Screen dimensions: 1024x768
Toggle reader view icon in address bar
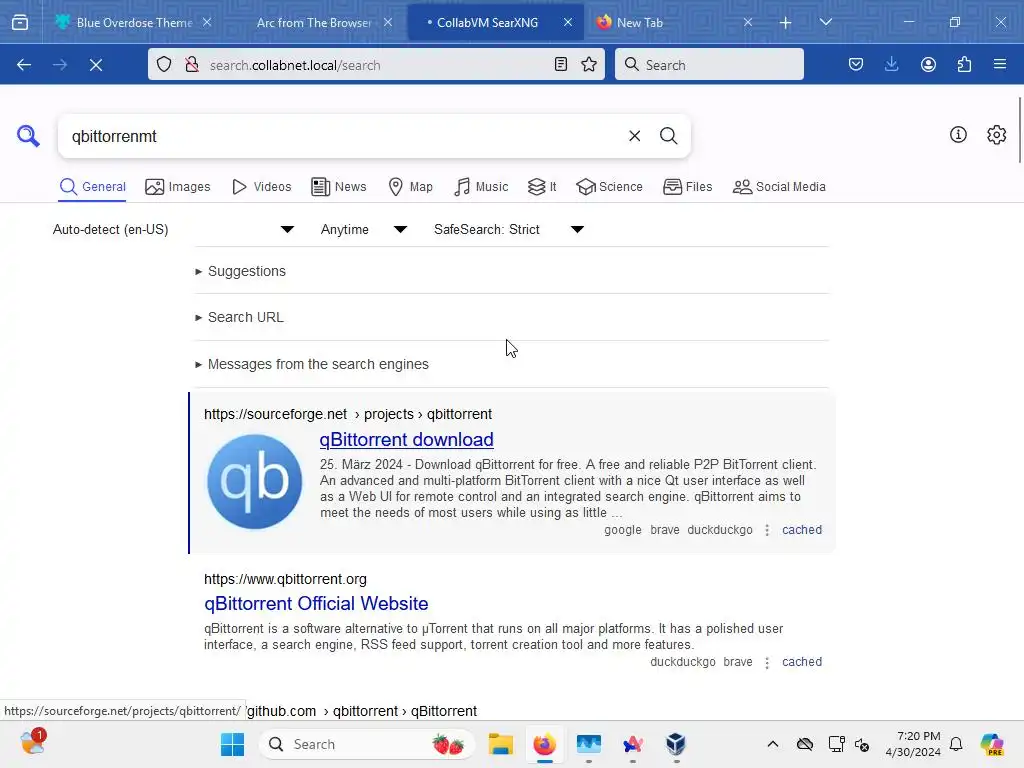click(560, 65)
